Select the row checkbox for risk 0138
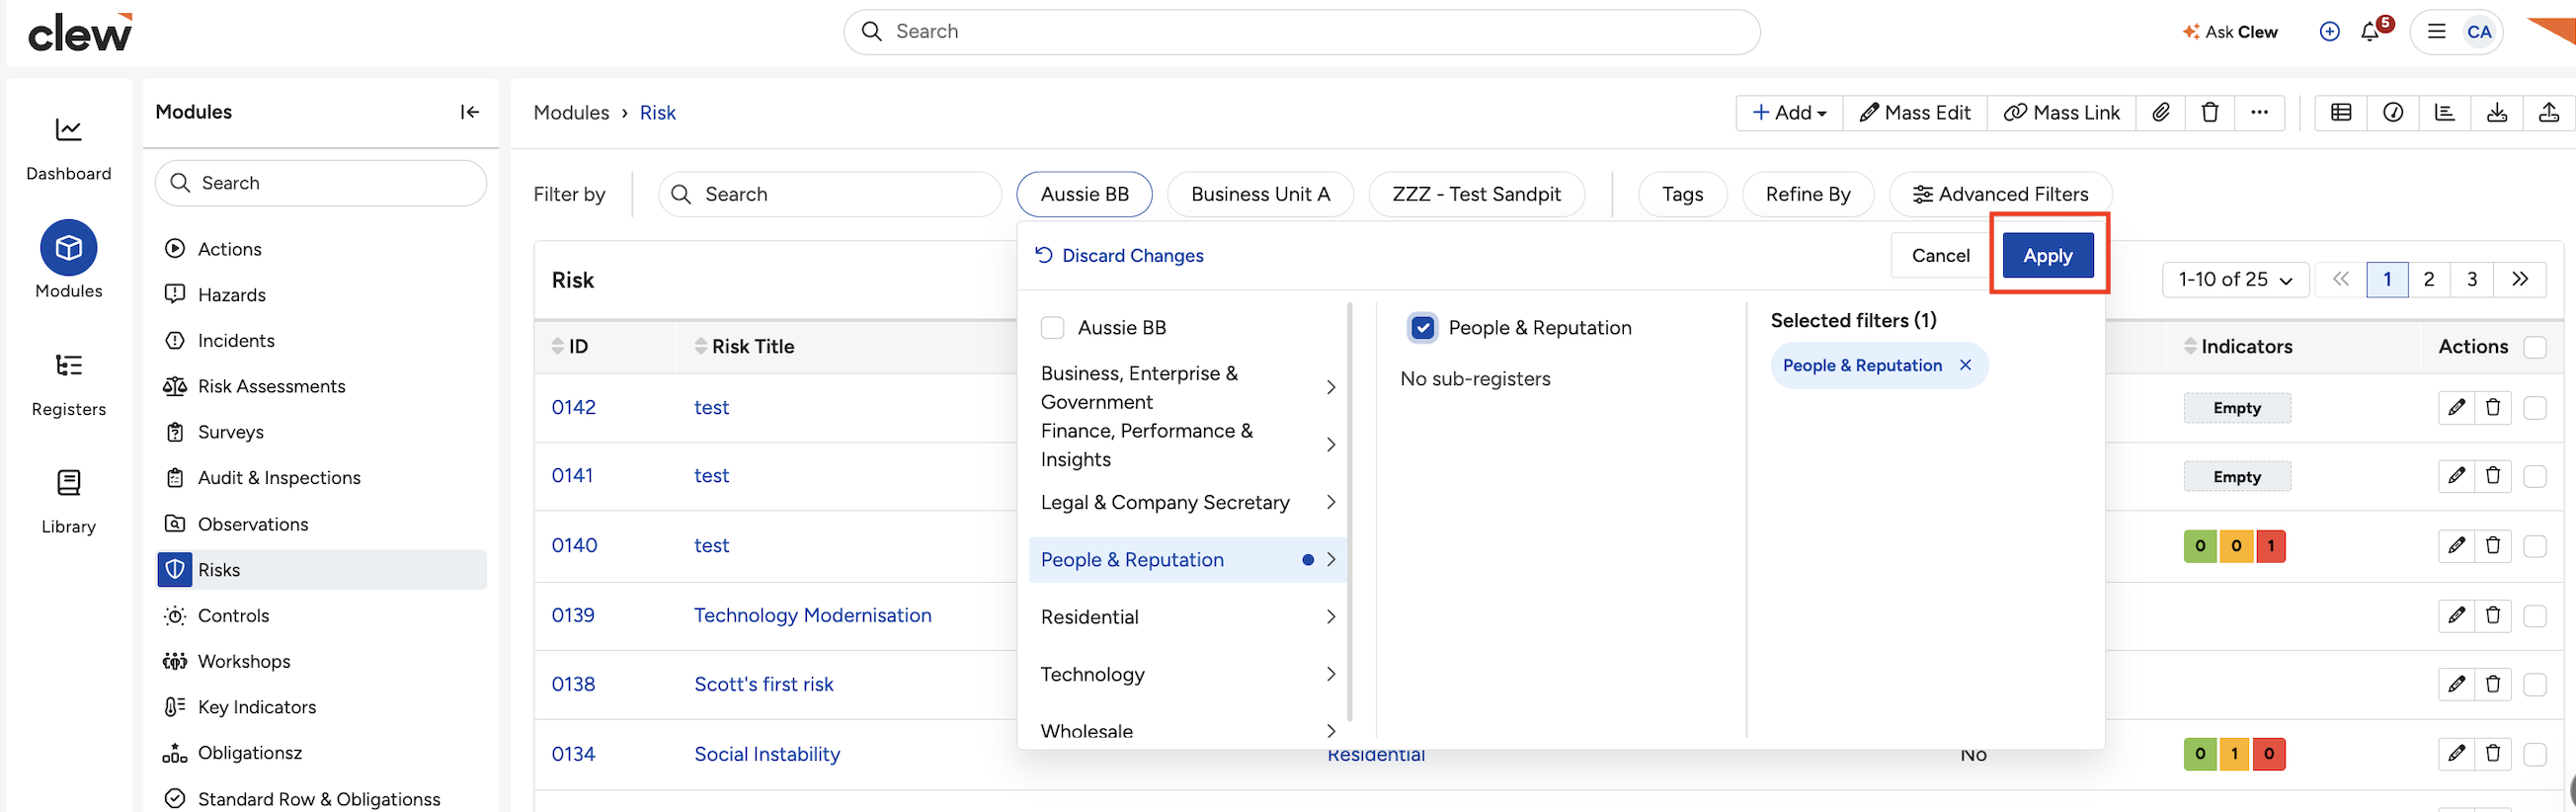The height and width of the screenshot is (812, 2576). (2534, 685)
